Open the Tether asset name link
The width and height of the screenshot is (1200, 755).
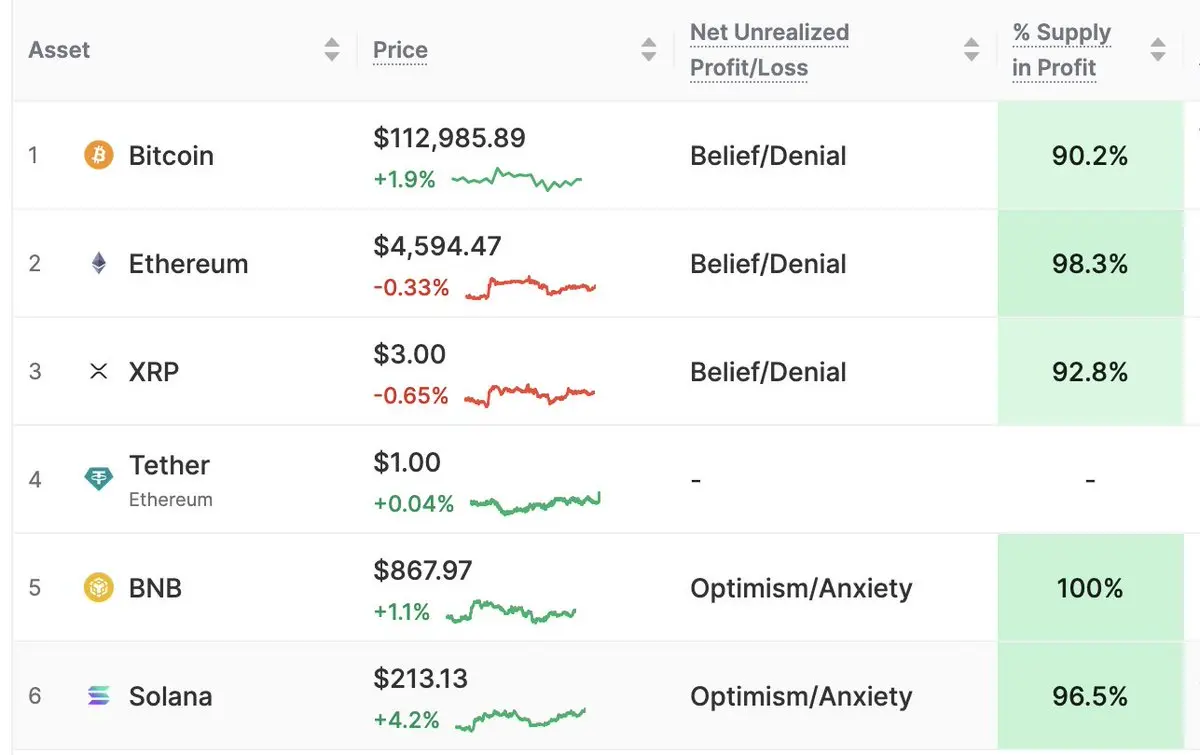(169, 466)
